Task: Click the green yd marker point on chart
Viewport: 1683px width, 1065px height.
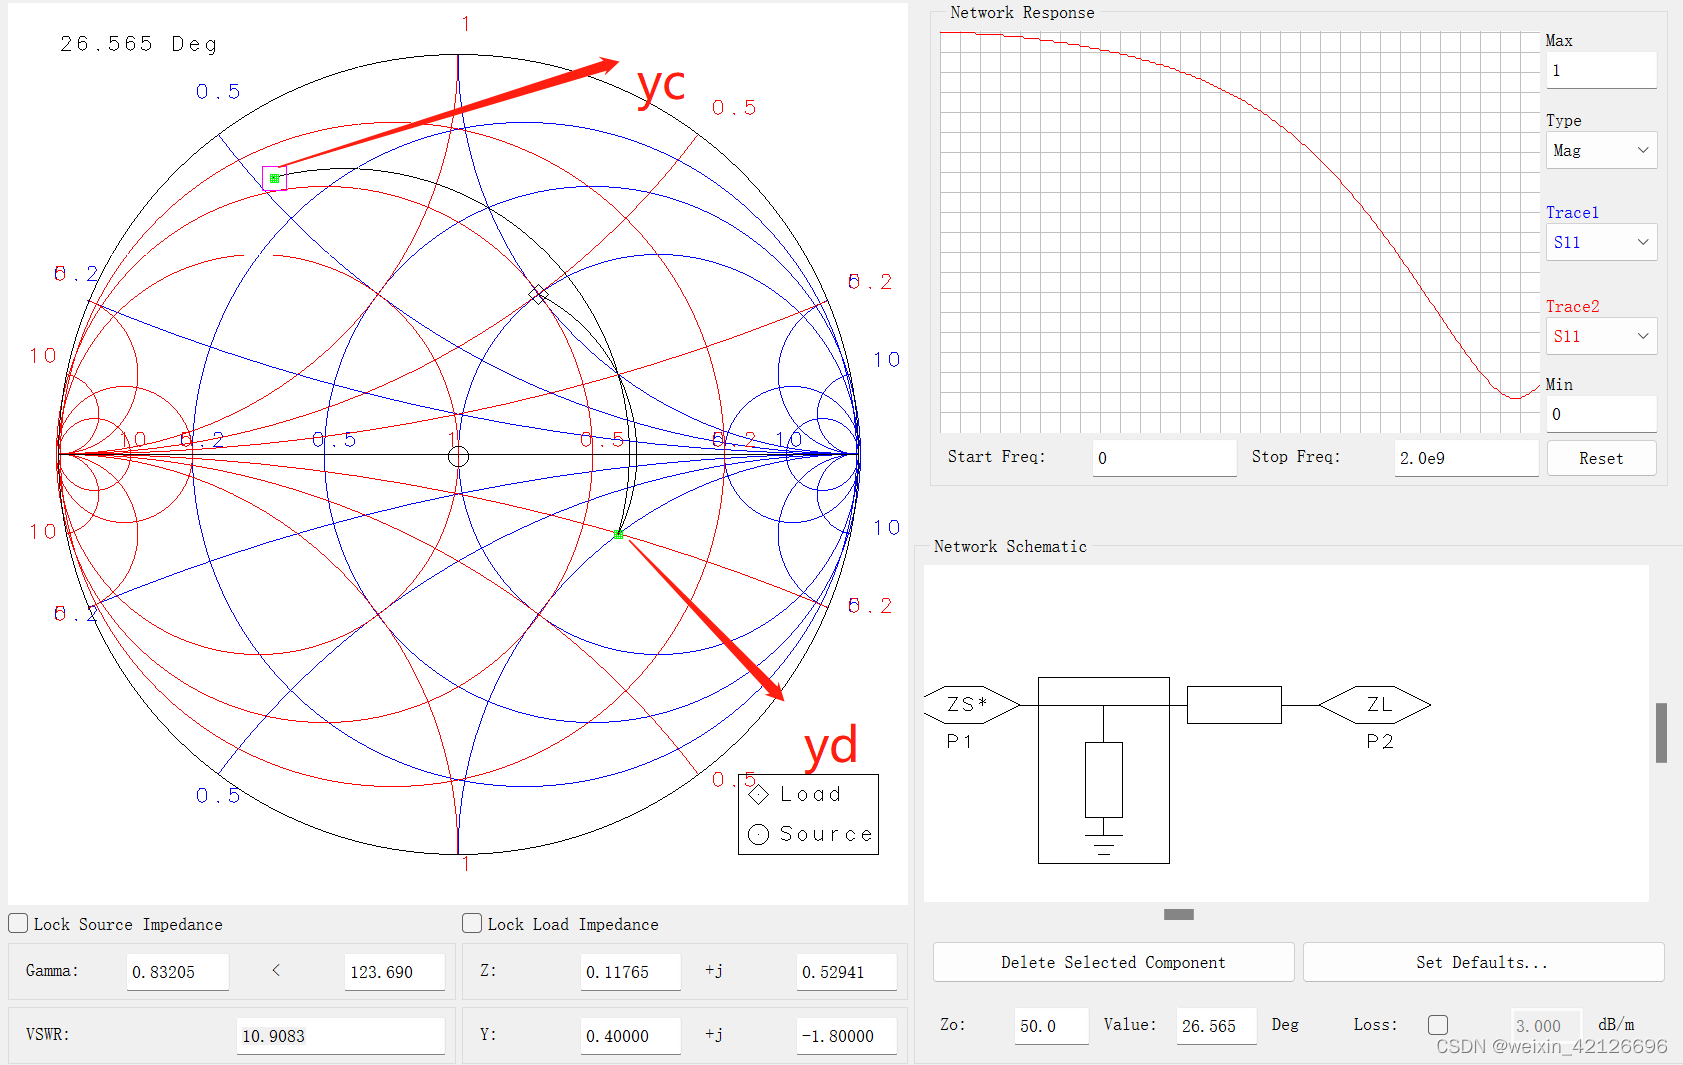Action: [618, 535]
